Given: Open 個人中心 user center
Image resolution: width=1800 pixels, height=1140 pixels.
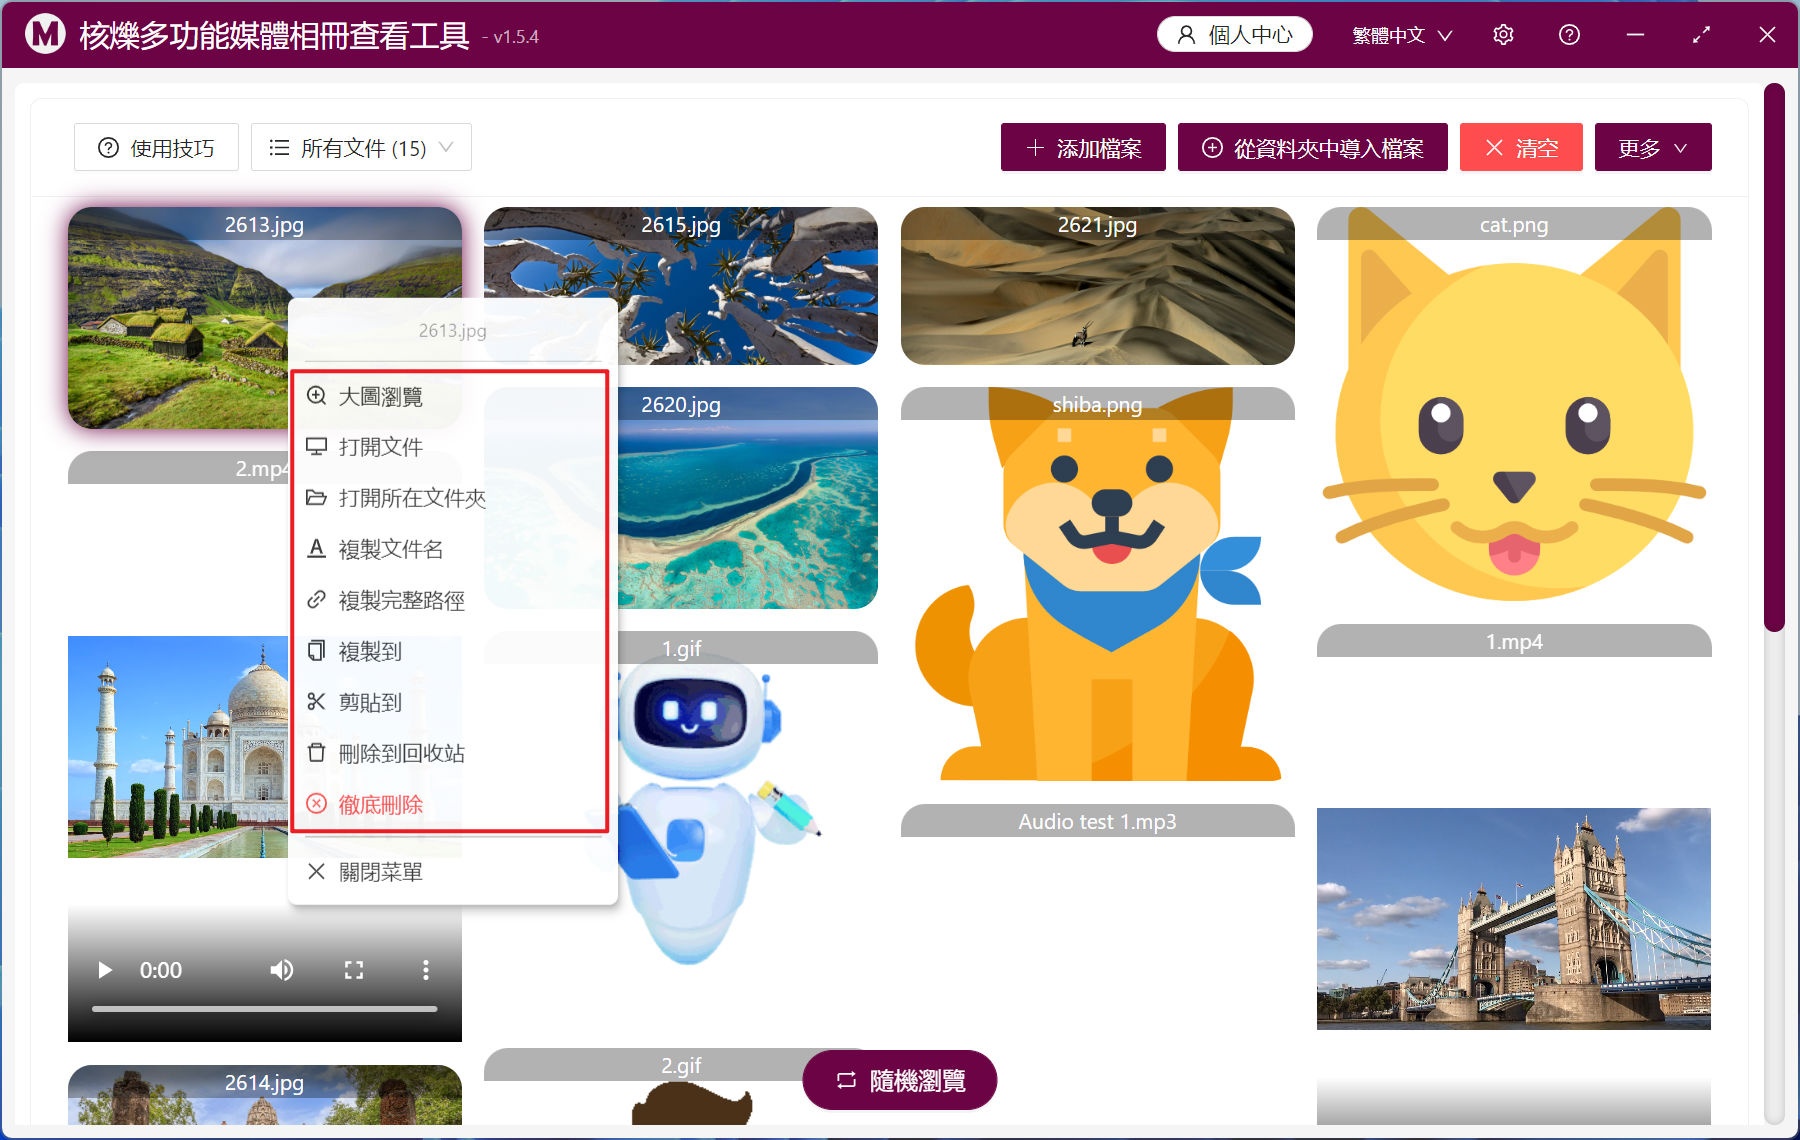Looking at the screenshot, I should (x=1235, y=35).
